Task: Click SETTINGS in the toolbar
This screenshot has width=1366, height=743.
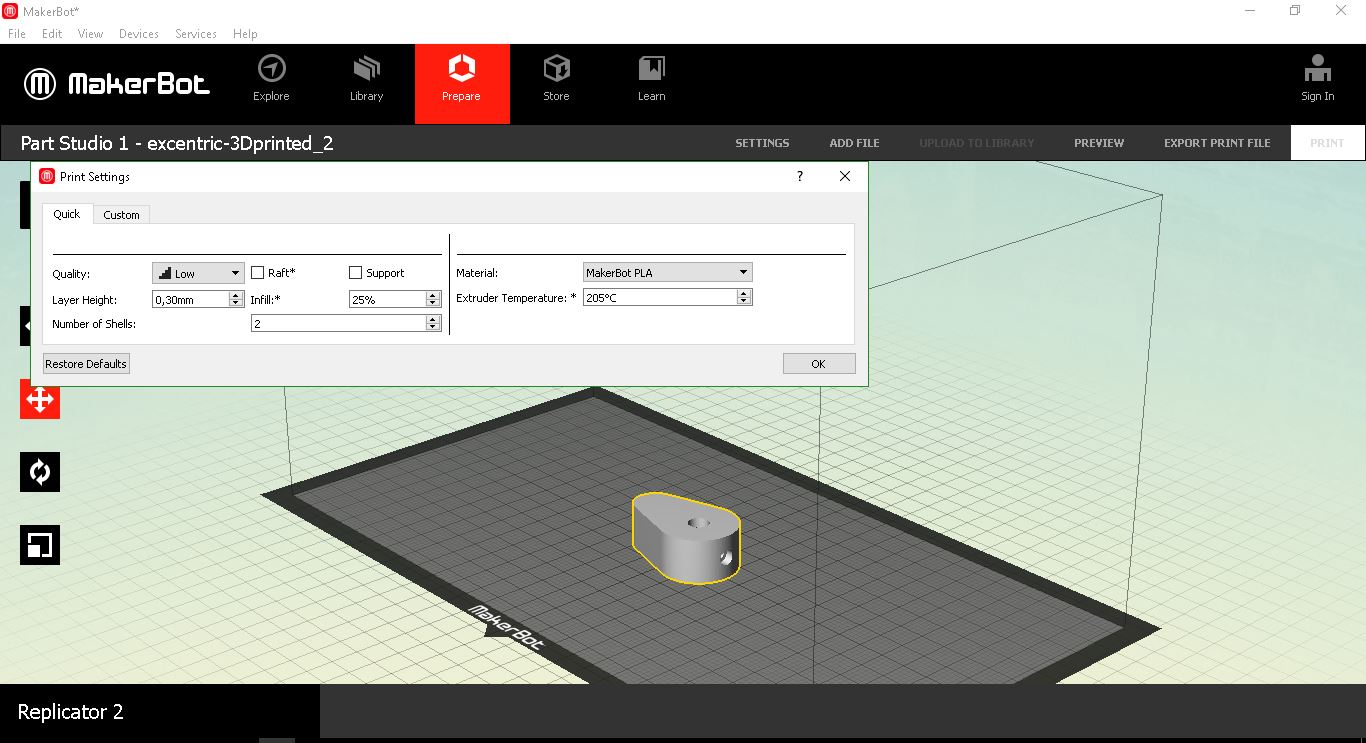Action: [762, 143]
